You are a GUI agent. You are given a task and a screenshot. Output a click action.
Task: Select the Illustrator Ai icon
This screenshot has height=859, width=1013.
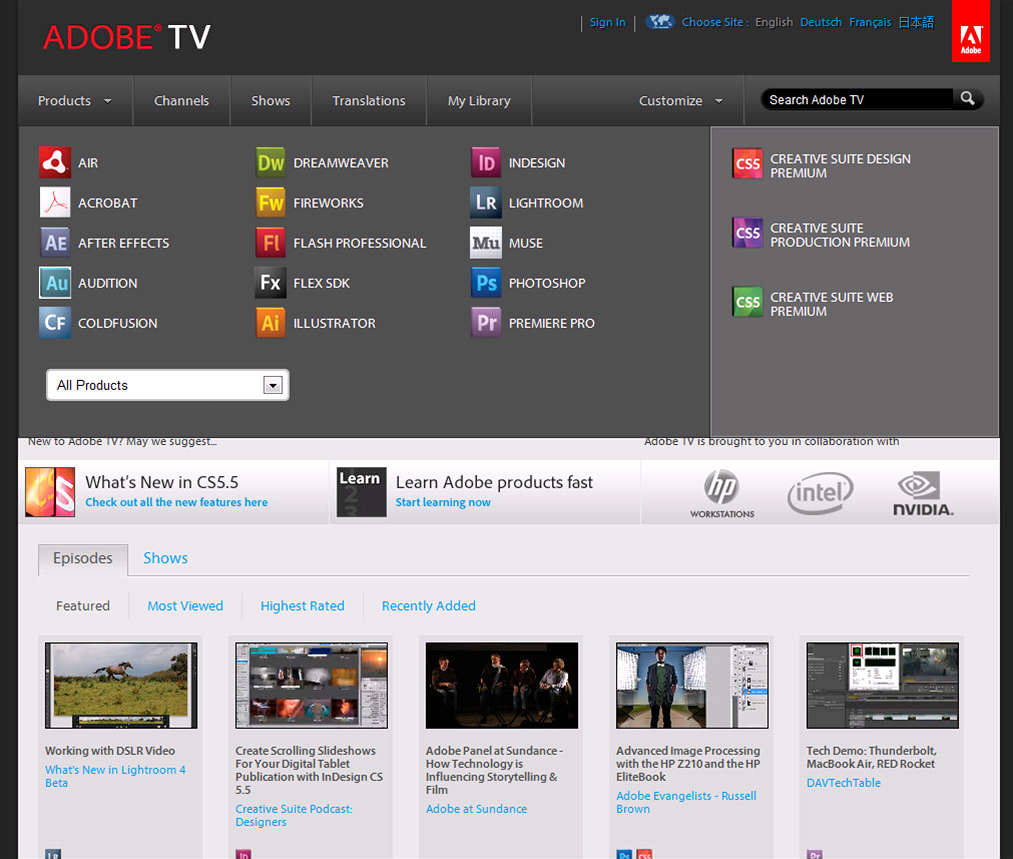tap(271, 323)
